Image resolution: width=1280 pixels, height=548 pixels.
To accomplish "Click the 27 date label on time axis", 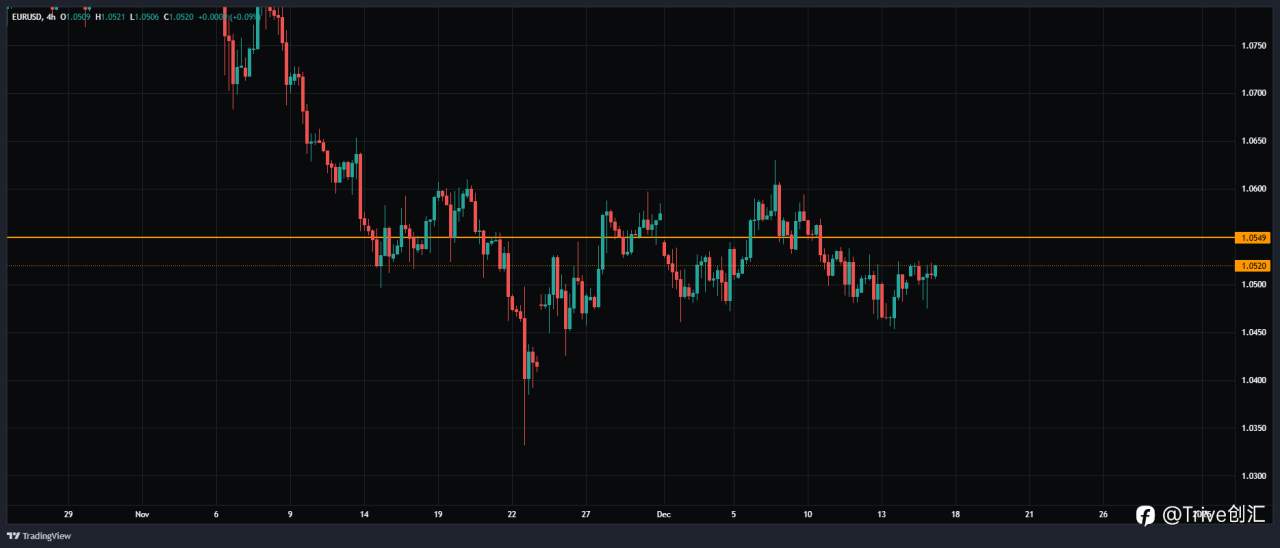I will click(586, 514).
